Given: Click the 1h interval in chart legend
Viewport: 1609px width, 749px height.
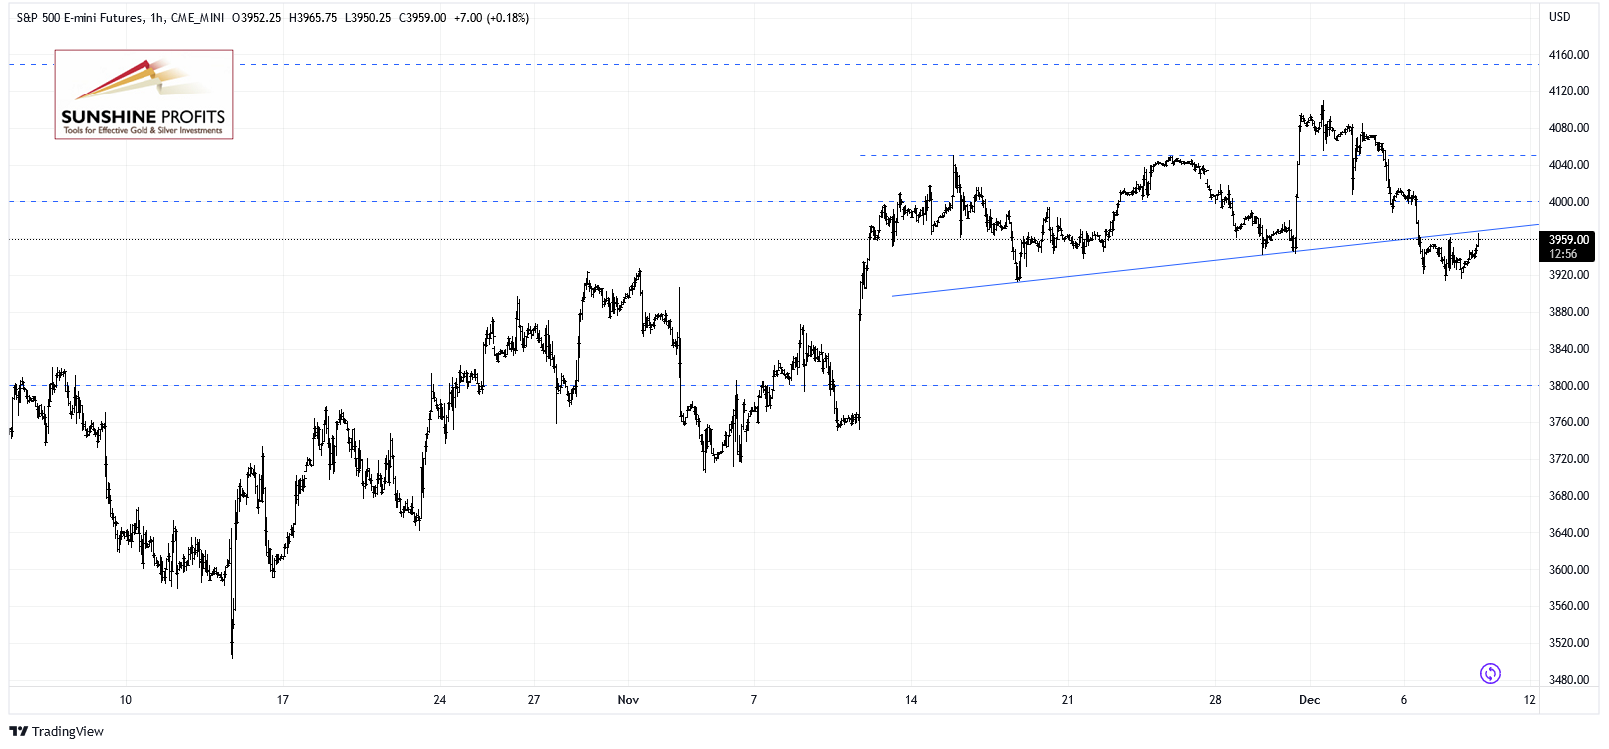Looking at the screenshot, I should (157, 18).
